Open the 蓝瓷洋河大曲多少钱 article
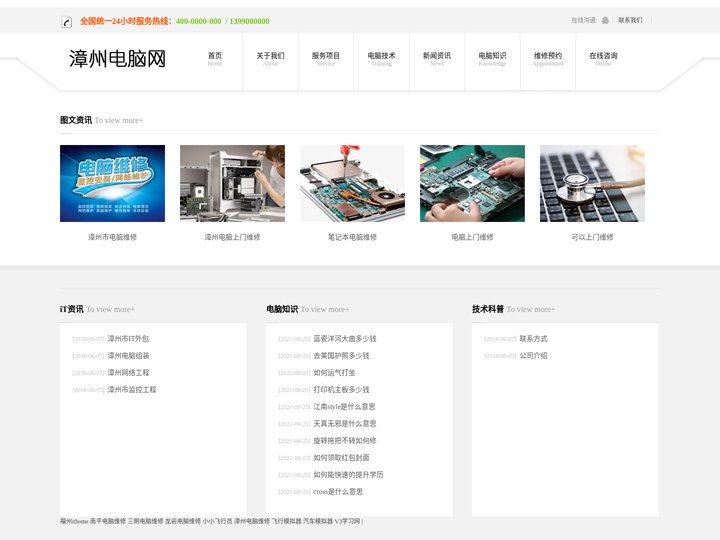 click(345, 338)
